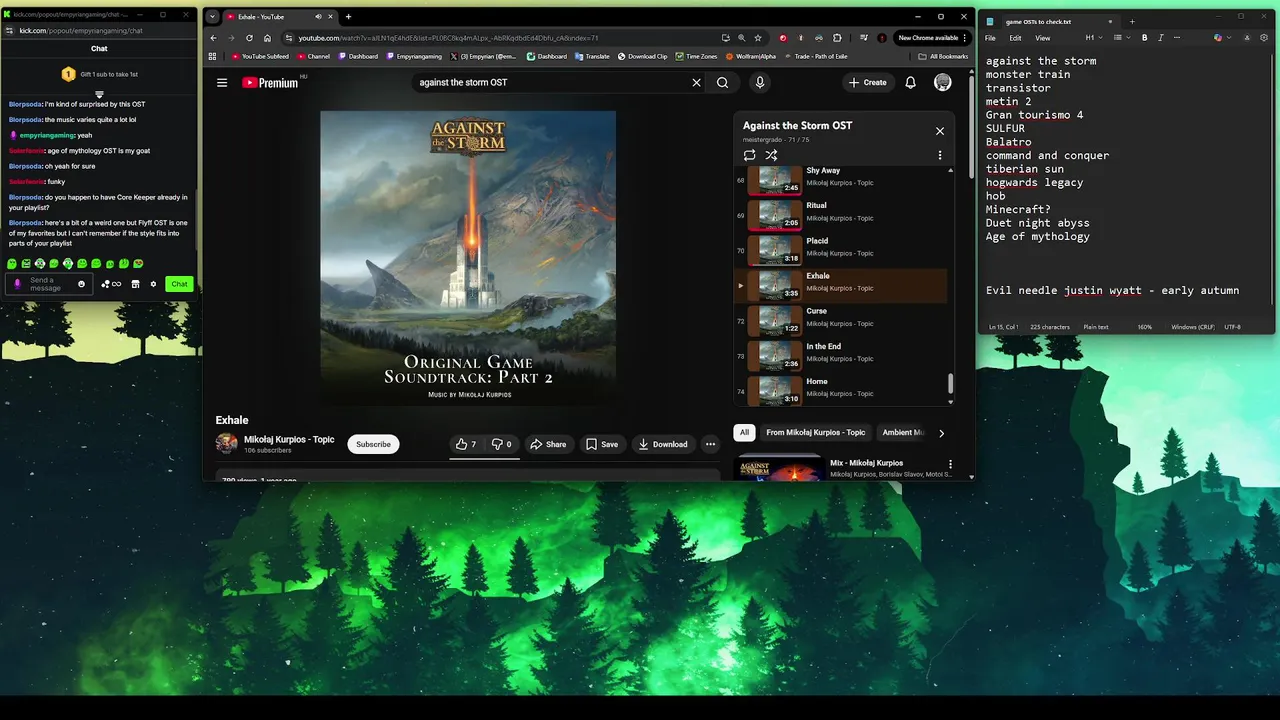Click New Chrome available update button

[x=929, y=38]
